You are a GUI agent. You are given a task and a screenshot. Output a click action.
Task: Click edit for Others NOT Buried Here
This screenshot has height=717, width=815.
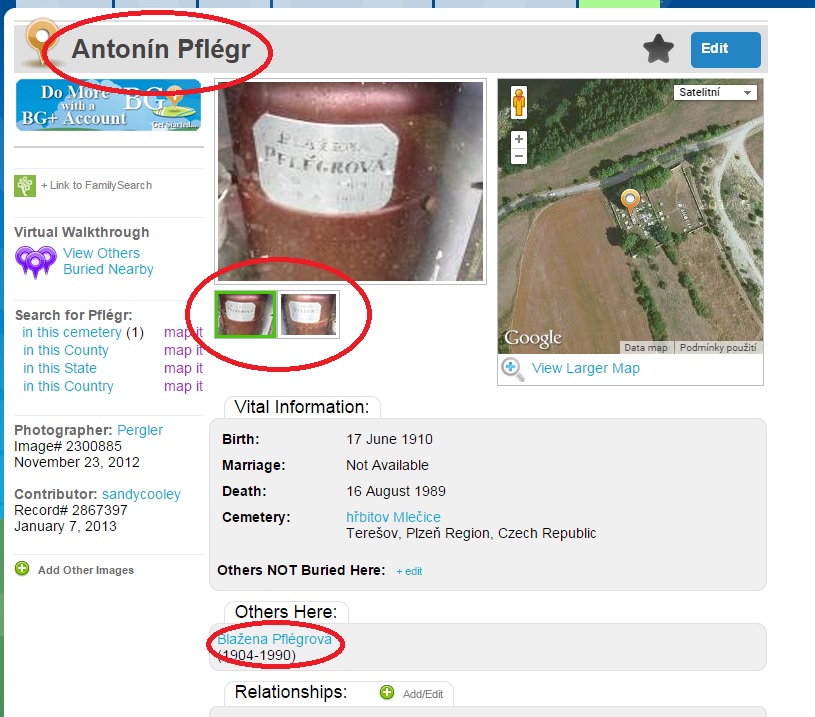point(409,571)
